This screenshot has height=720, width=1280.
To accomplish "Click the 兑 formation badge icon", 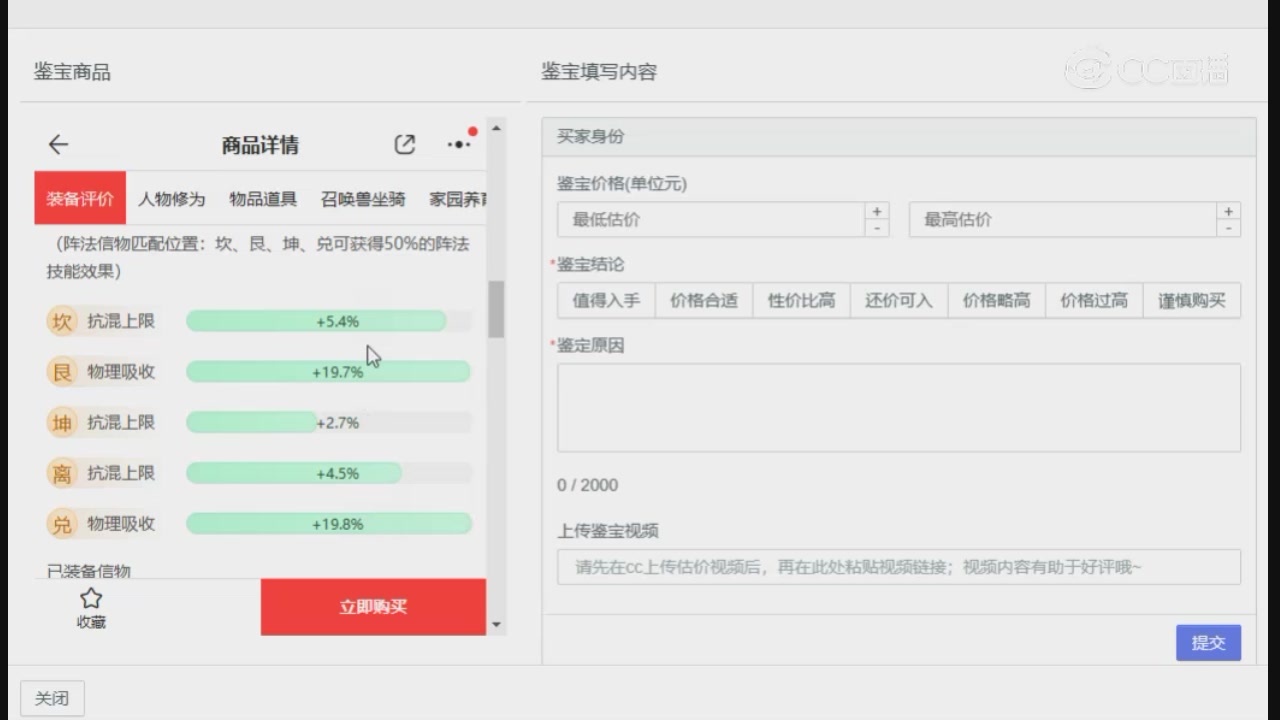I will point(62,524).
